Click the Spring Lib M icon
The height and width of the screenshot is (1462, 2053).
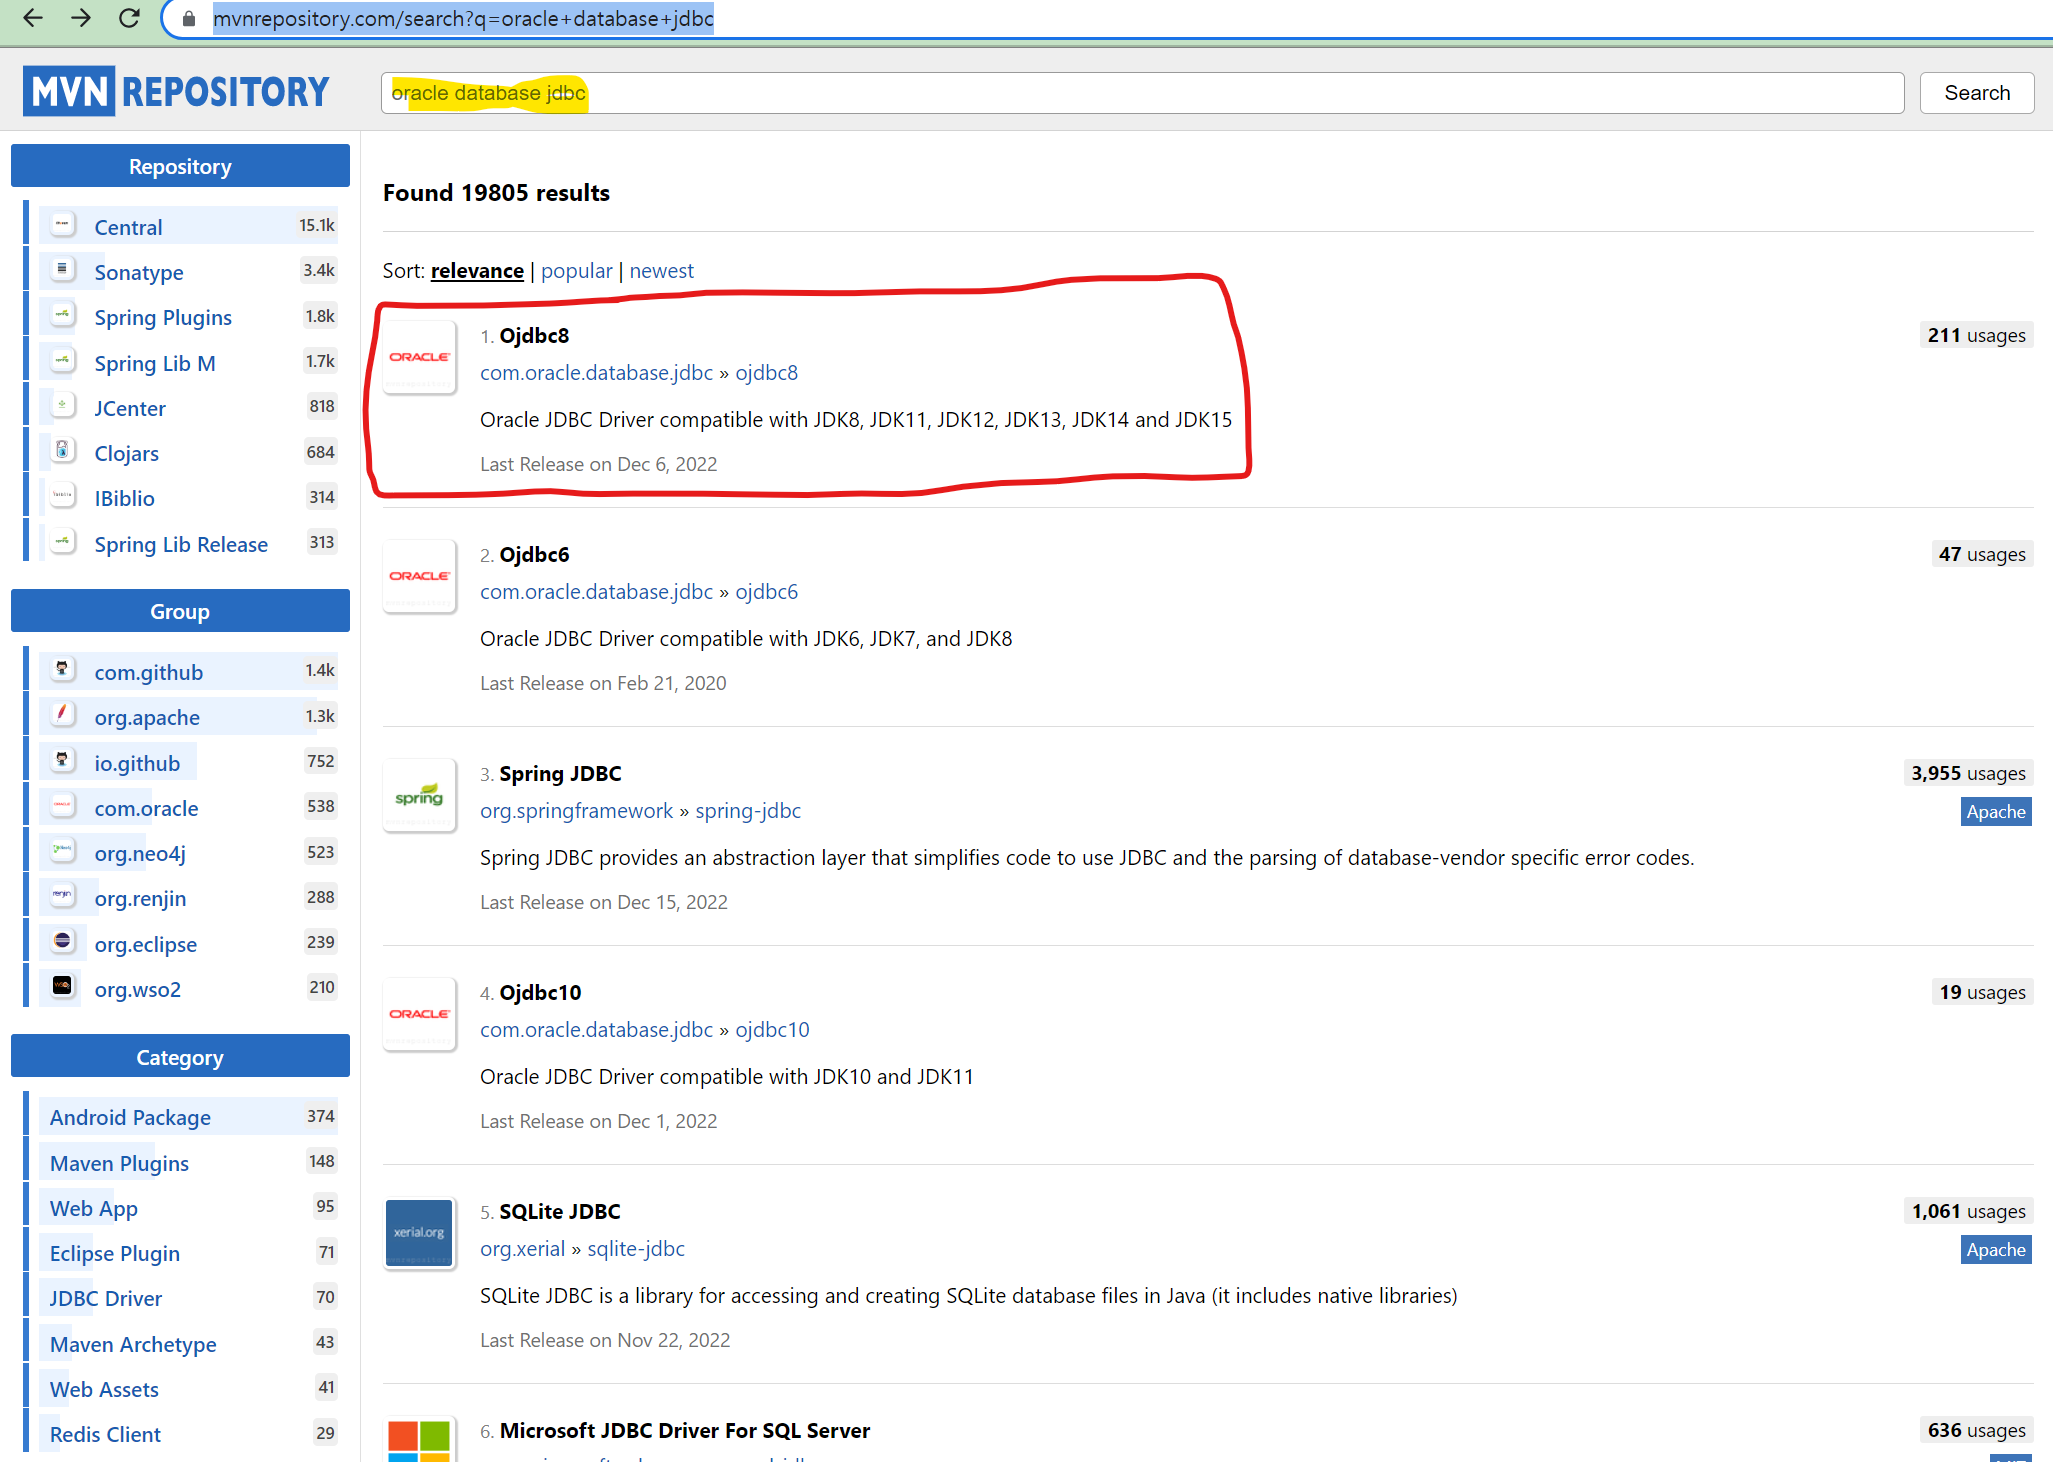pyautogui.click(x=62, y=361)
